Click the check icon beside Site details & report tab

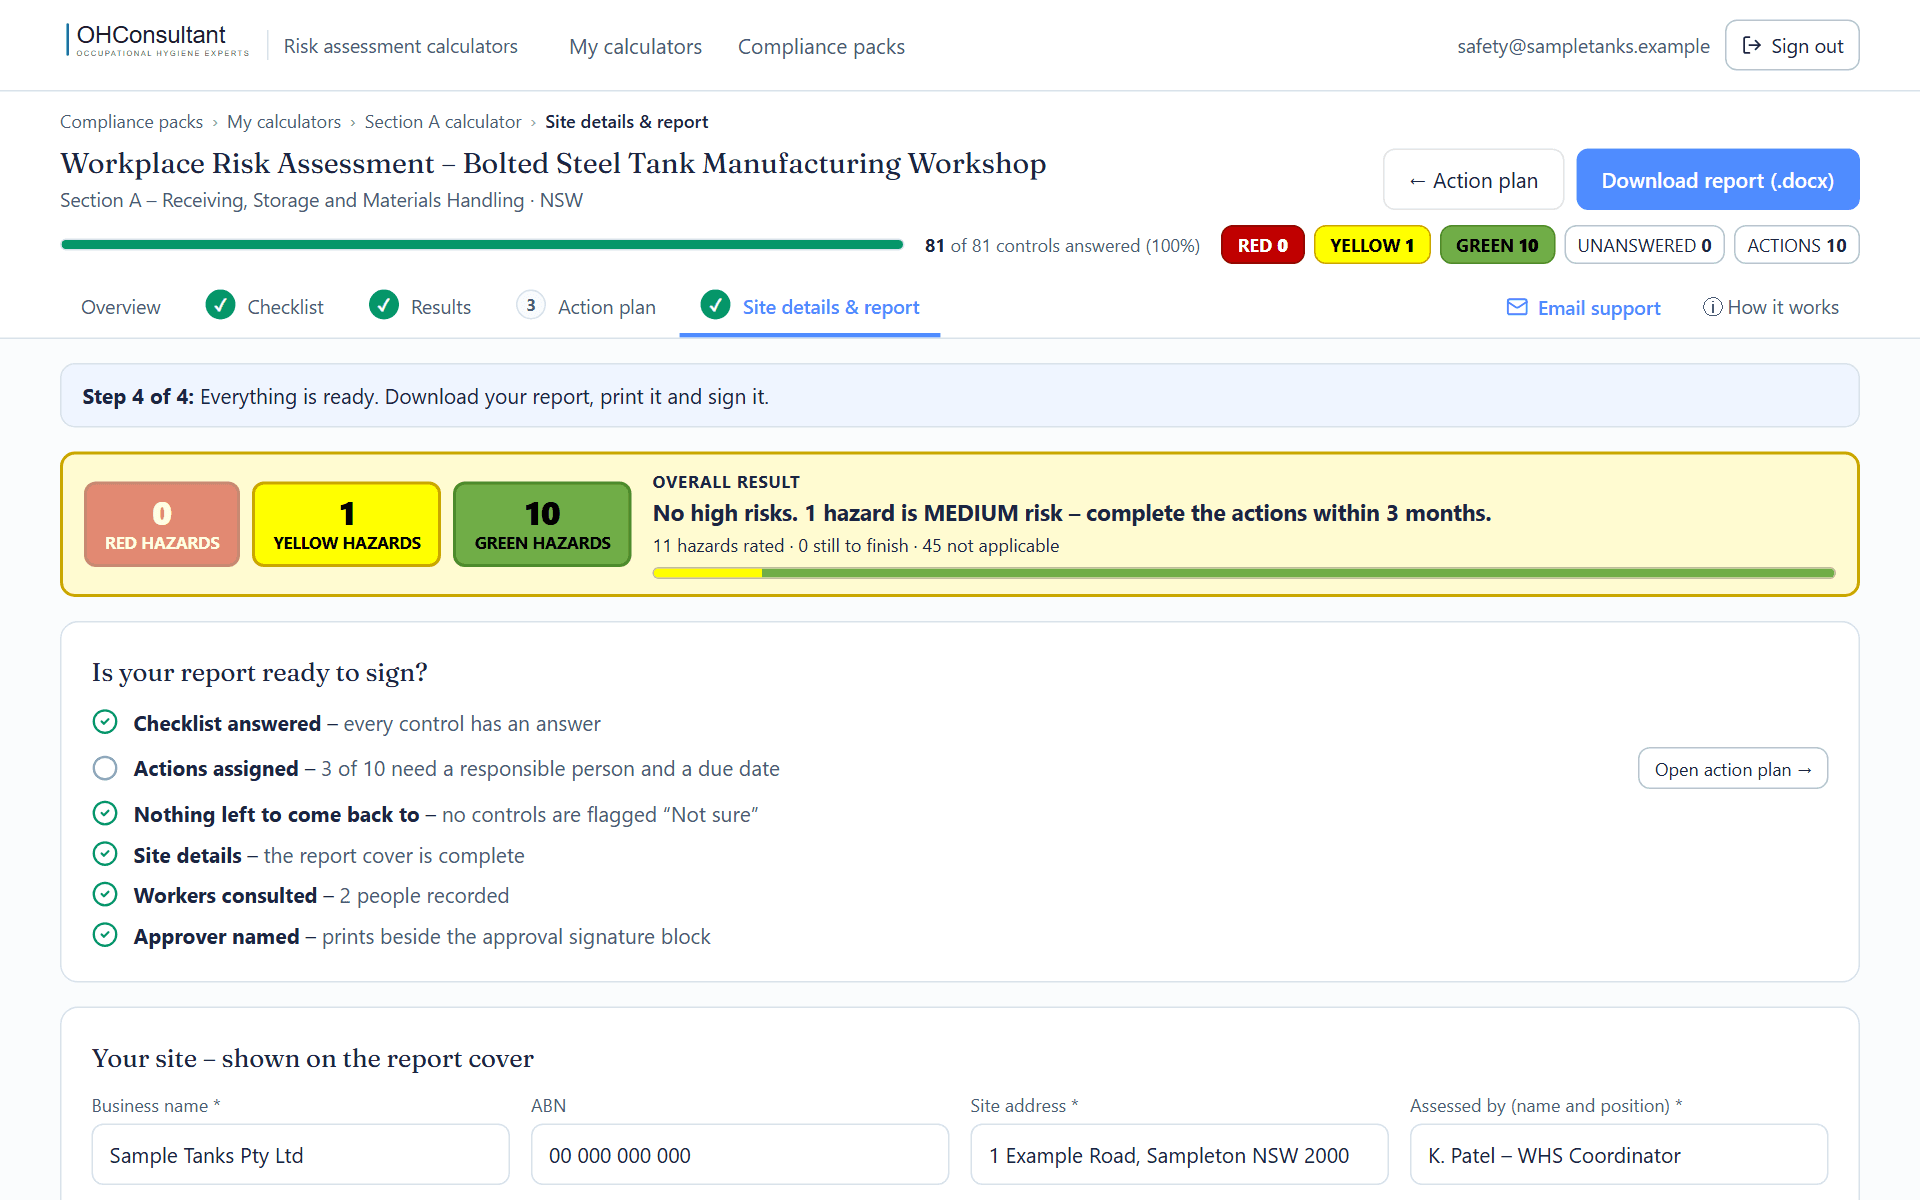pos(715,305)
